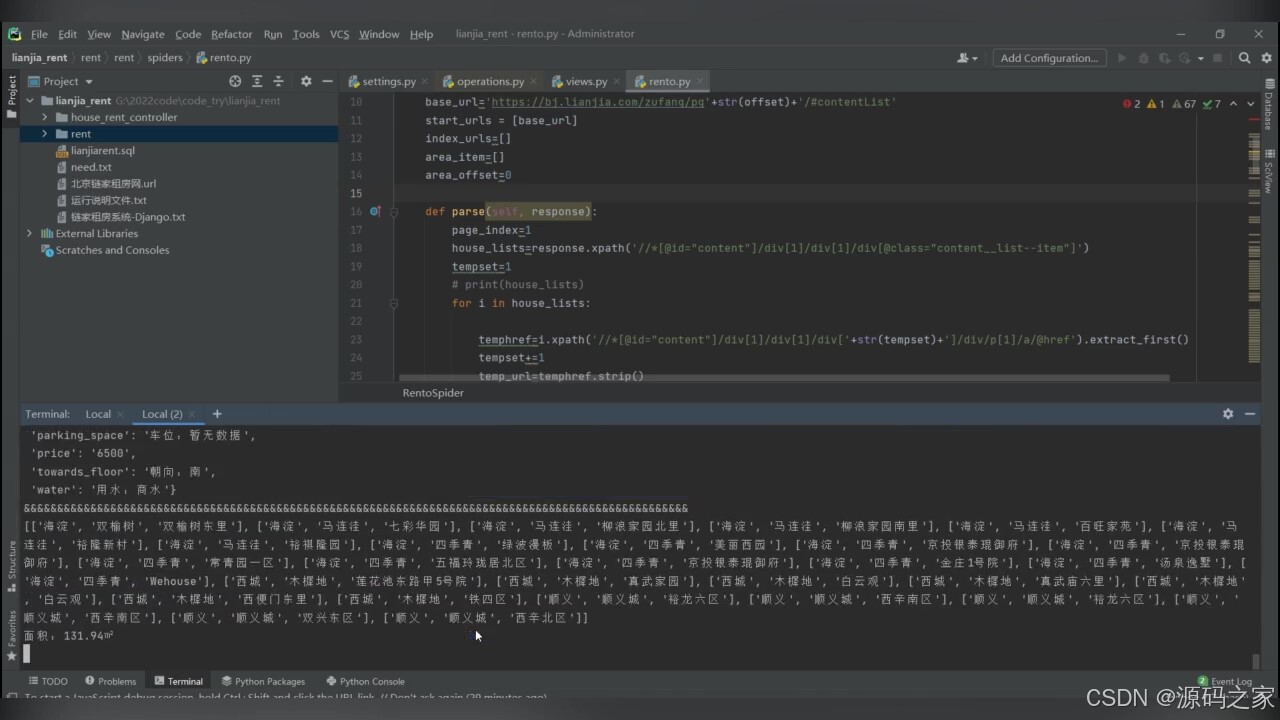The width and height of the screenshot is (1280, 720).
Task: Click the Profile run icon
Action: (1184, 58)
